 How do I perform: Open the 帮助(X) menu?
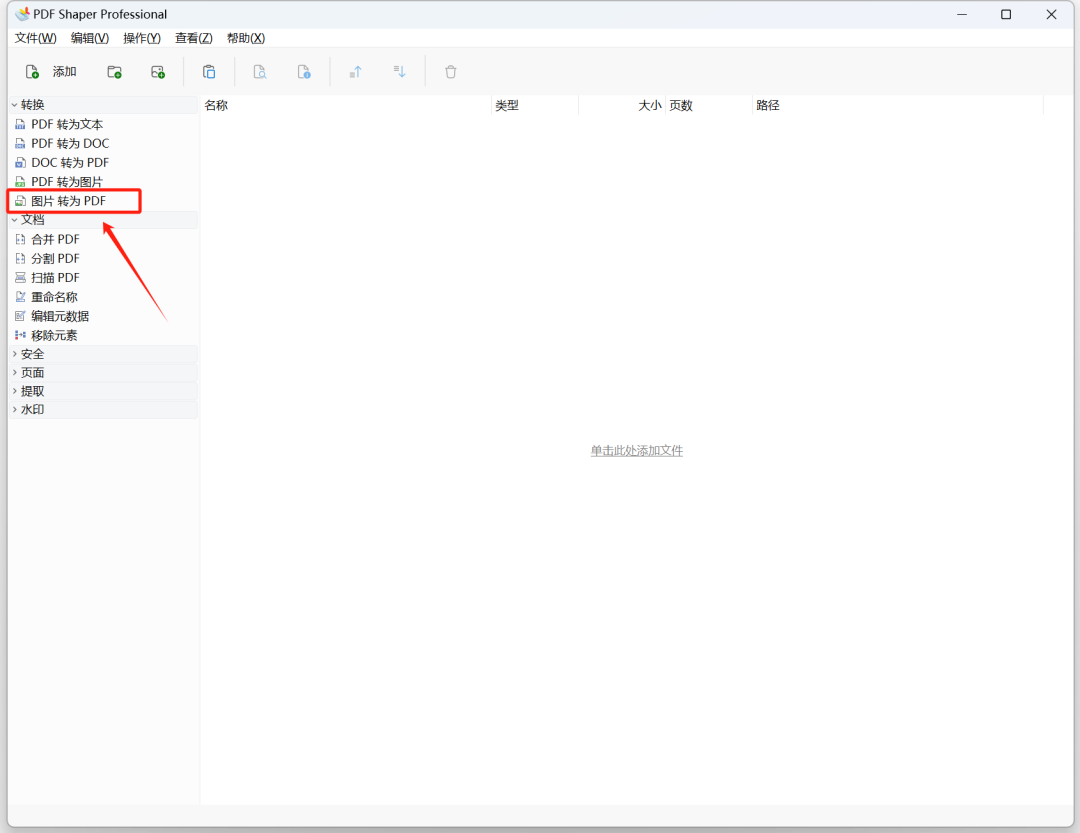point(246,38)
